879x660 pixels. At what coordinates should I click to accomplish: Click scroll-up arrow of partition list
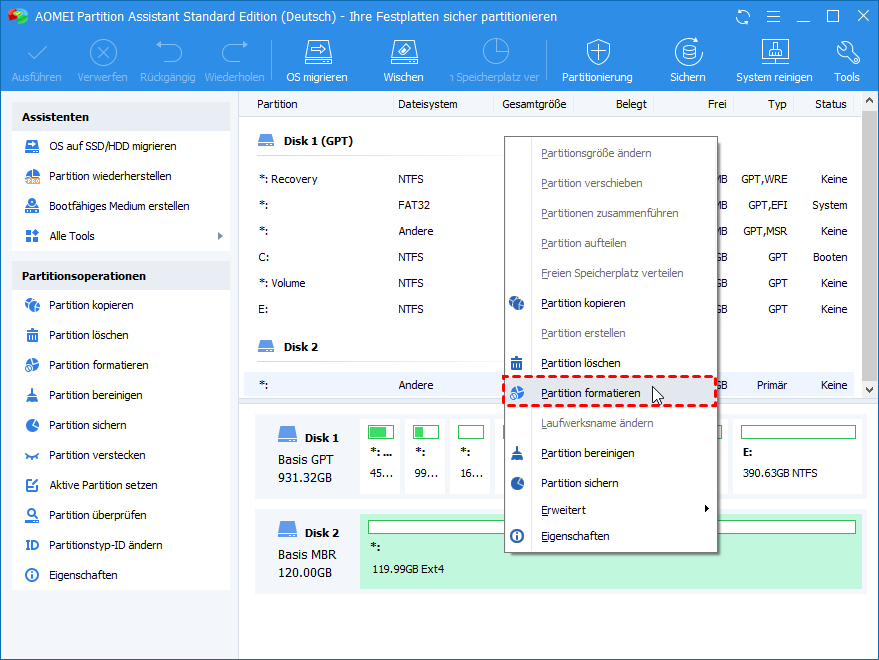(x=869, y=101)
